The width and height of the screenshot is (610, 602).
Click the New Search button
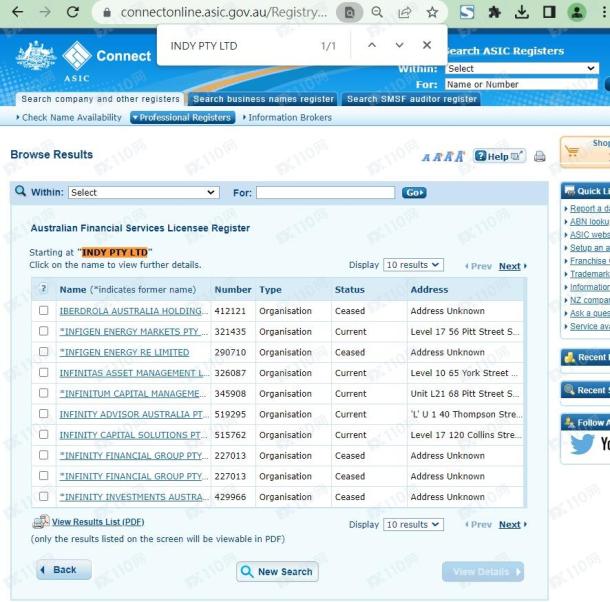click(277, 572)
